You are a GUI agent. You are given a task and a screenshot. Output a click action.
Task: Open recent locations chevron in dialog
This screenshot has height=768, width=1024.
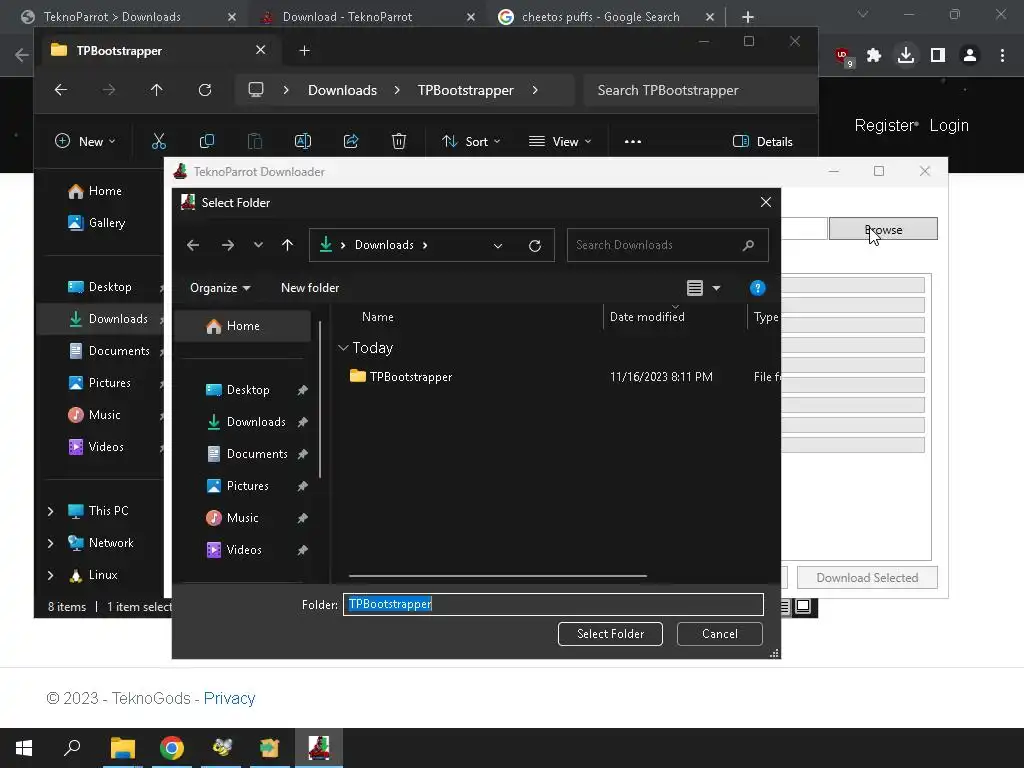259,245
